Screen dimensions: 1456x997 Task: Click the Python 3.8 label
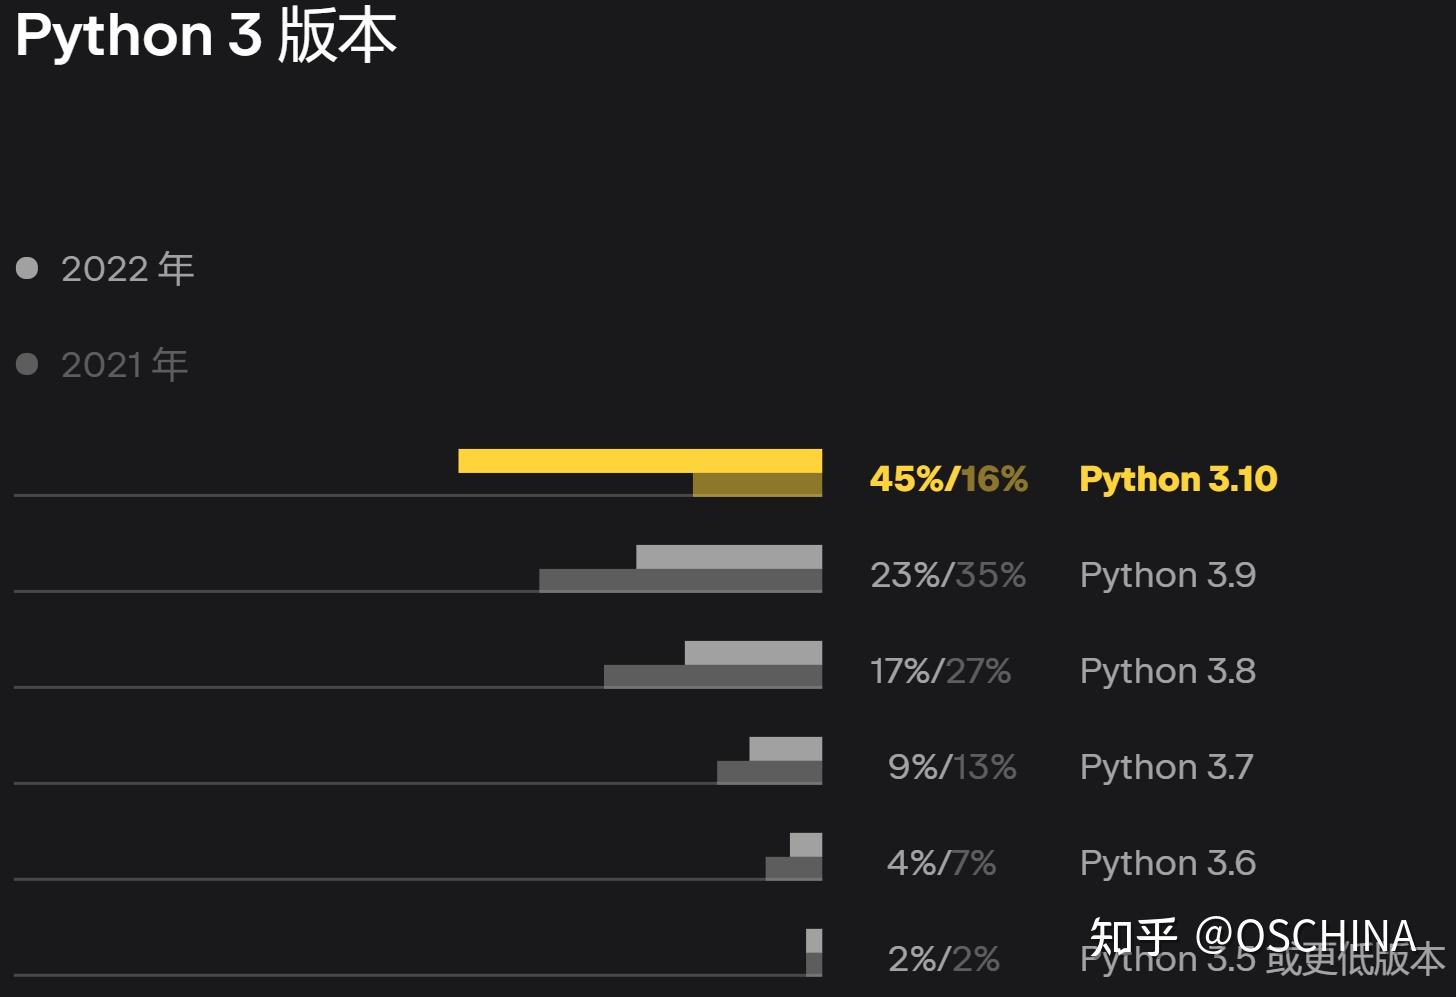[x=1167, y=671]
